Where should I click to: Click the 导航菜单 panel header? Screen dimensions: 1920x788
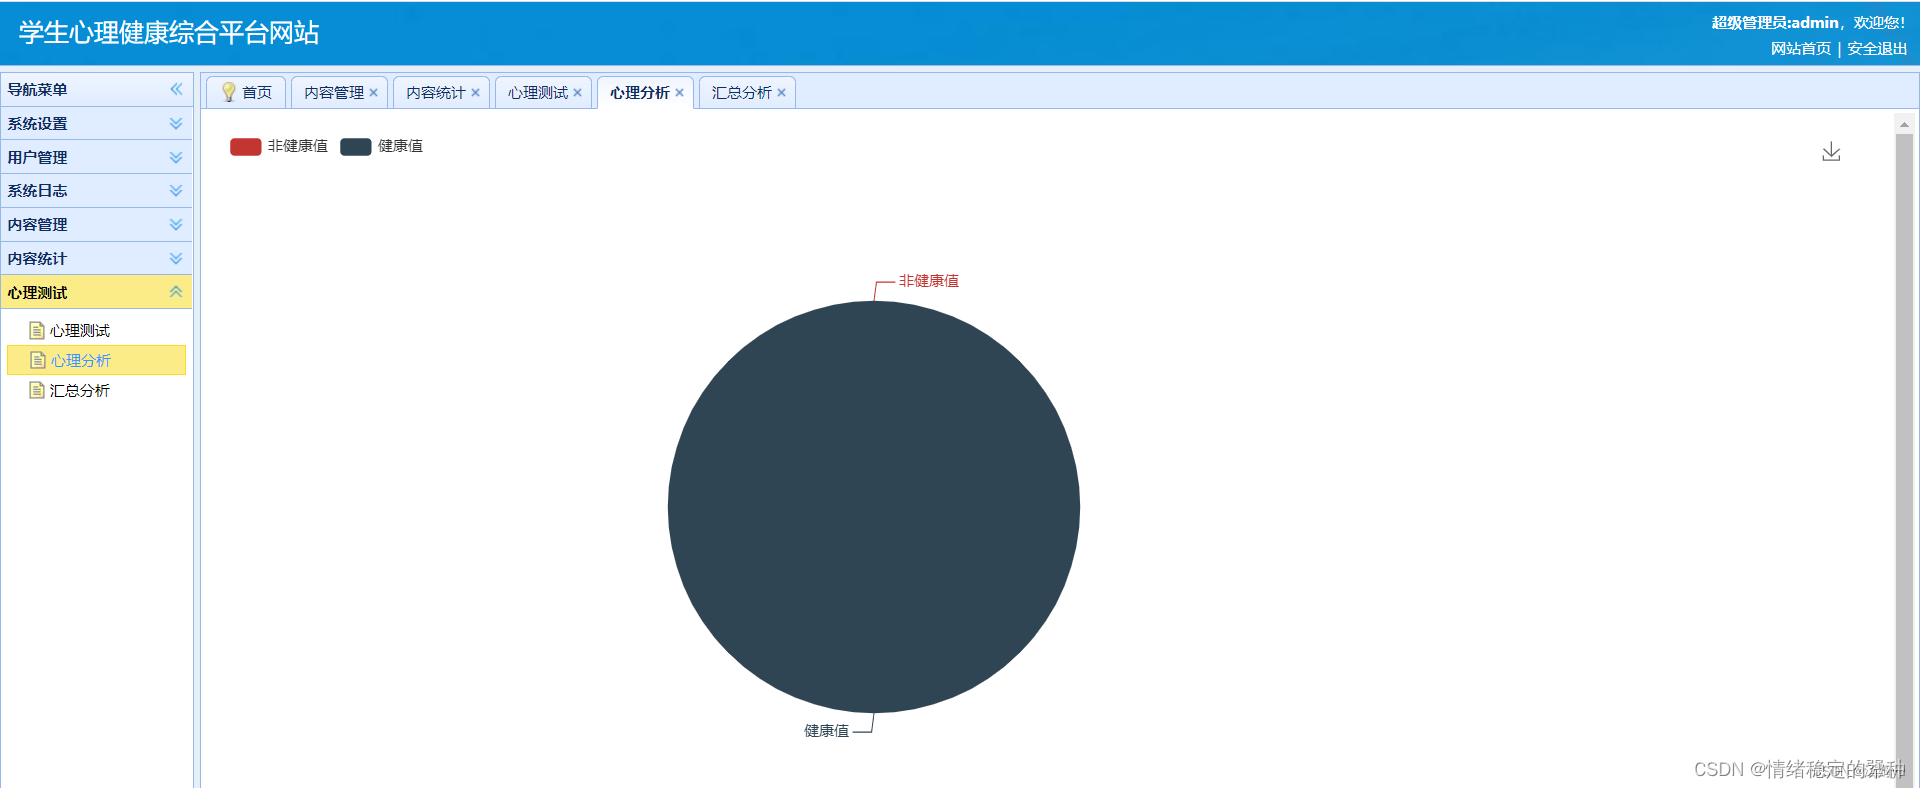tap(96, 89)
